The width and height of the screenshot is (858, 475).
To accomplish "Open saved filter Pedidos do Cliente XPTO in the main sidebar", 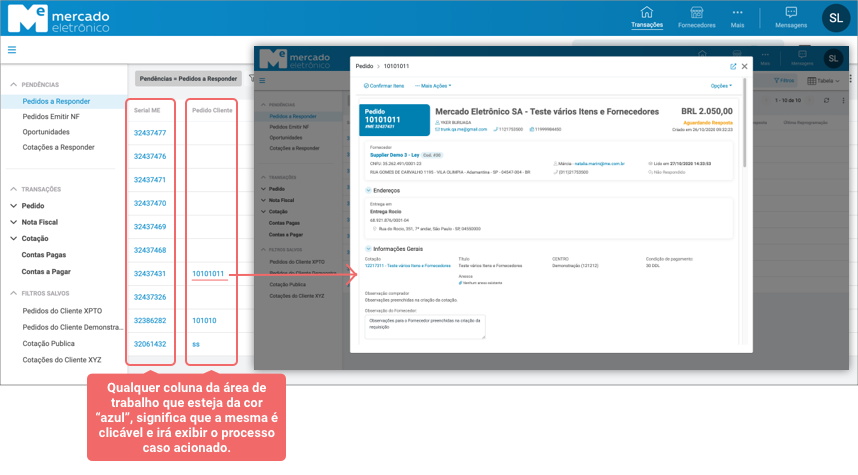I will point(62,311).
